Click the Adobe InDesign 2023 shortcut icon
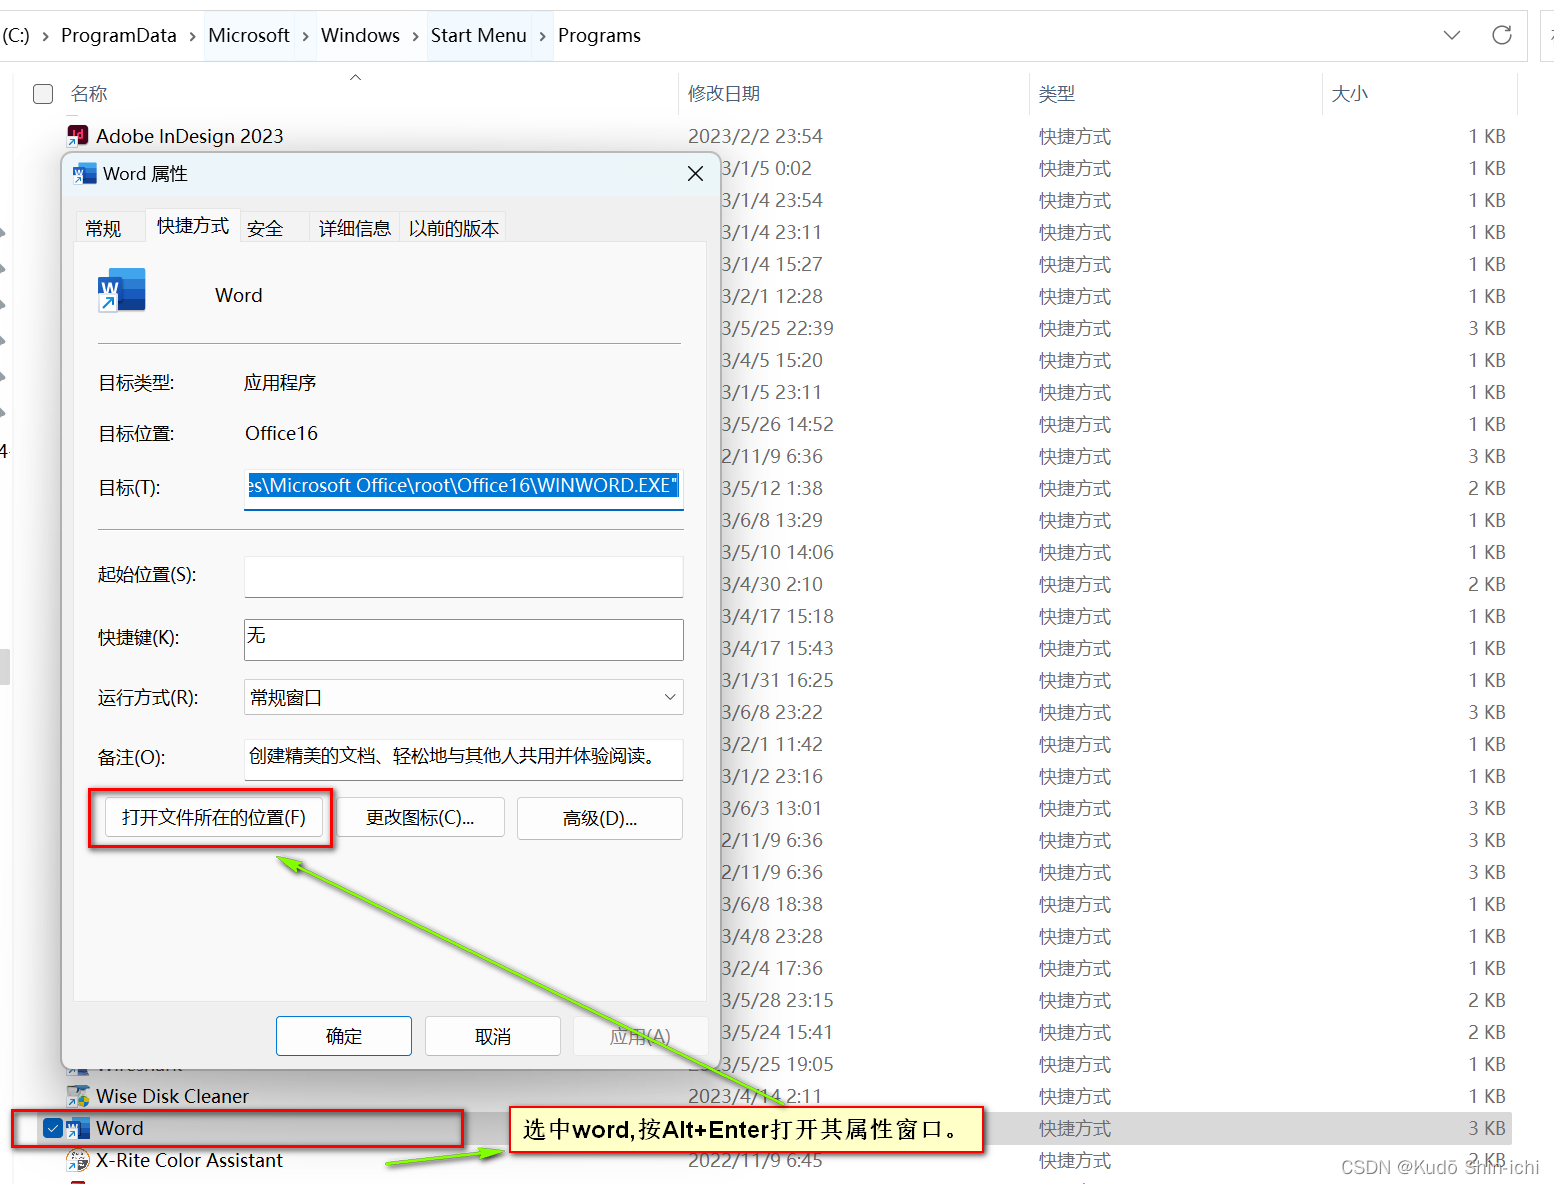This screenshot has height=1184, width=1554. [77, 135]
